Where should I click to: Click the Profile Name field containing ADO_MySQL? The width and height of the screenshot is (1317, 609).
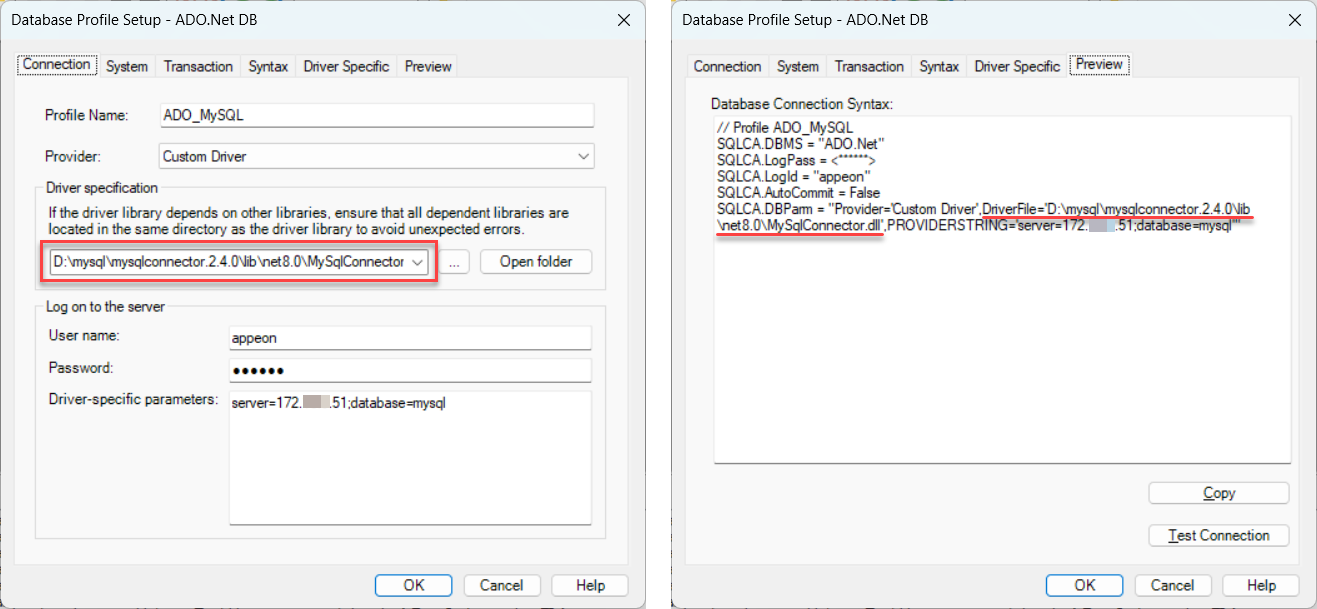[376, 115]
